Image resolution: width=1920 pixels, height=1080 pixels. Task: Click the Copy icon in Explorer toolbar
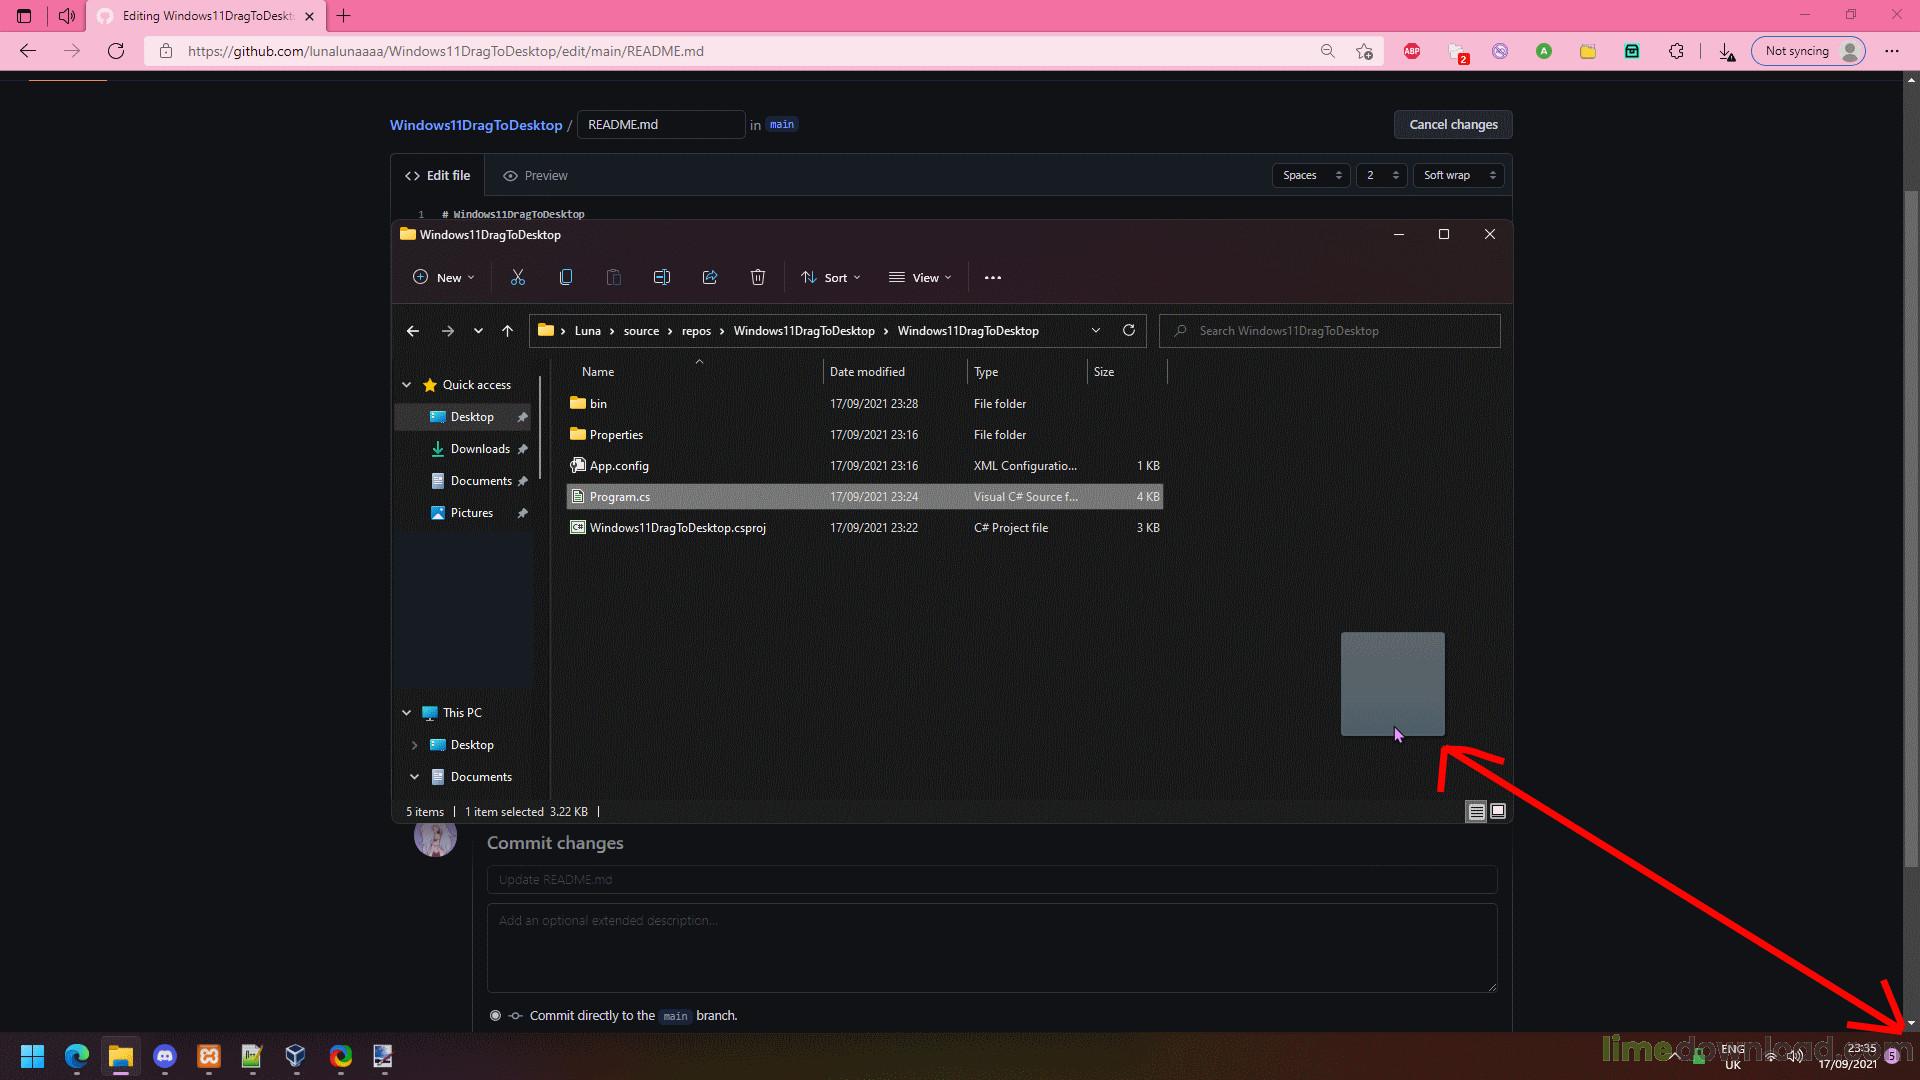[566, 278]
